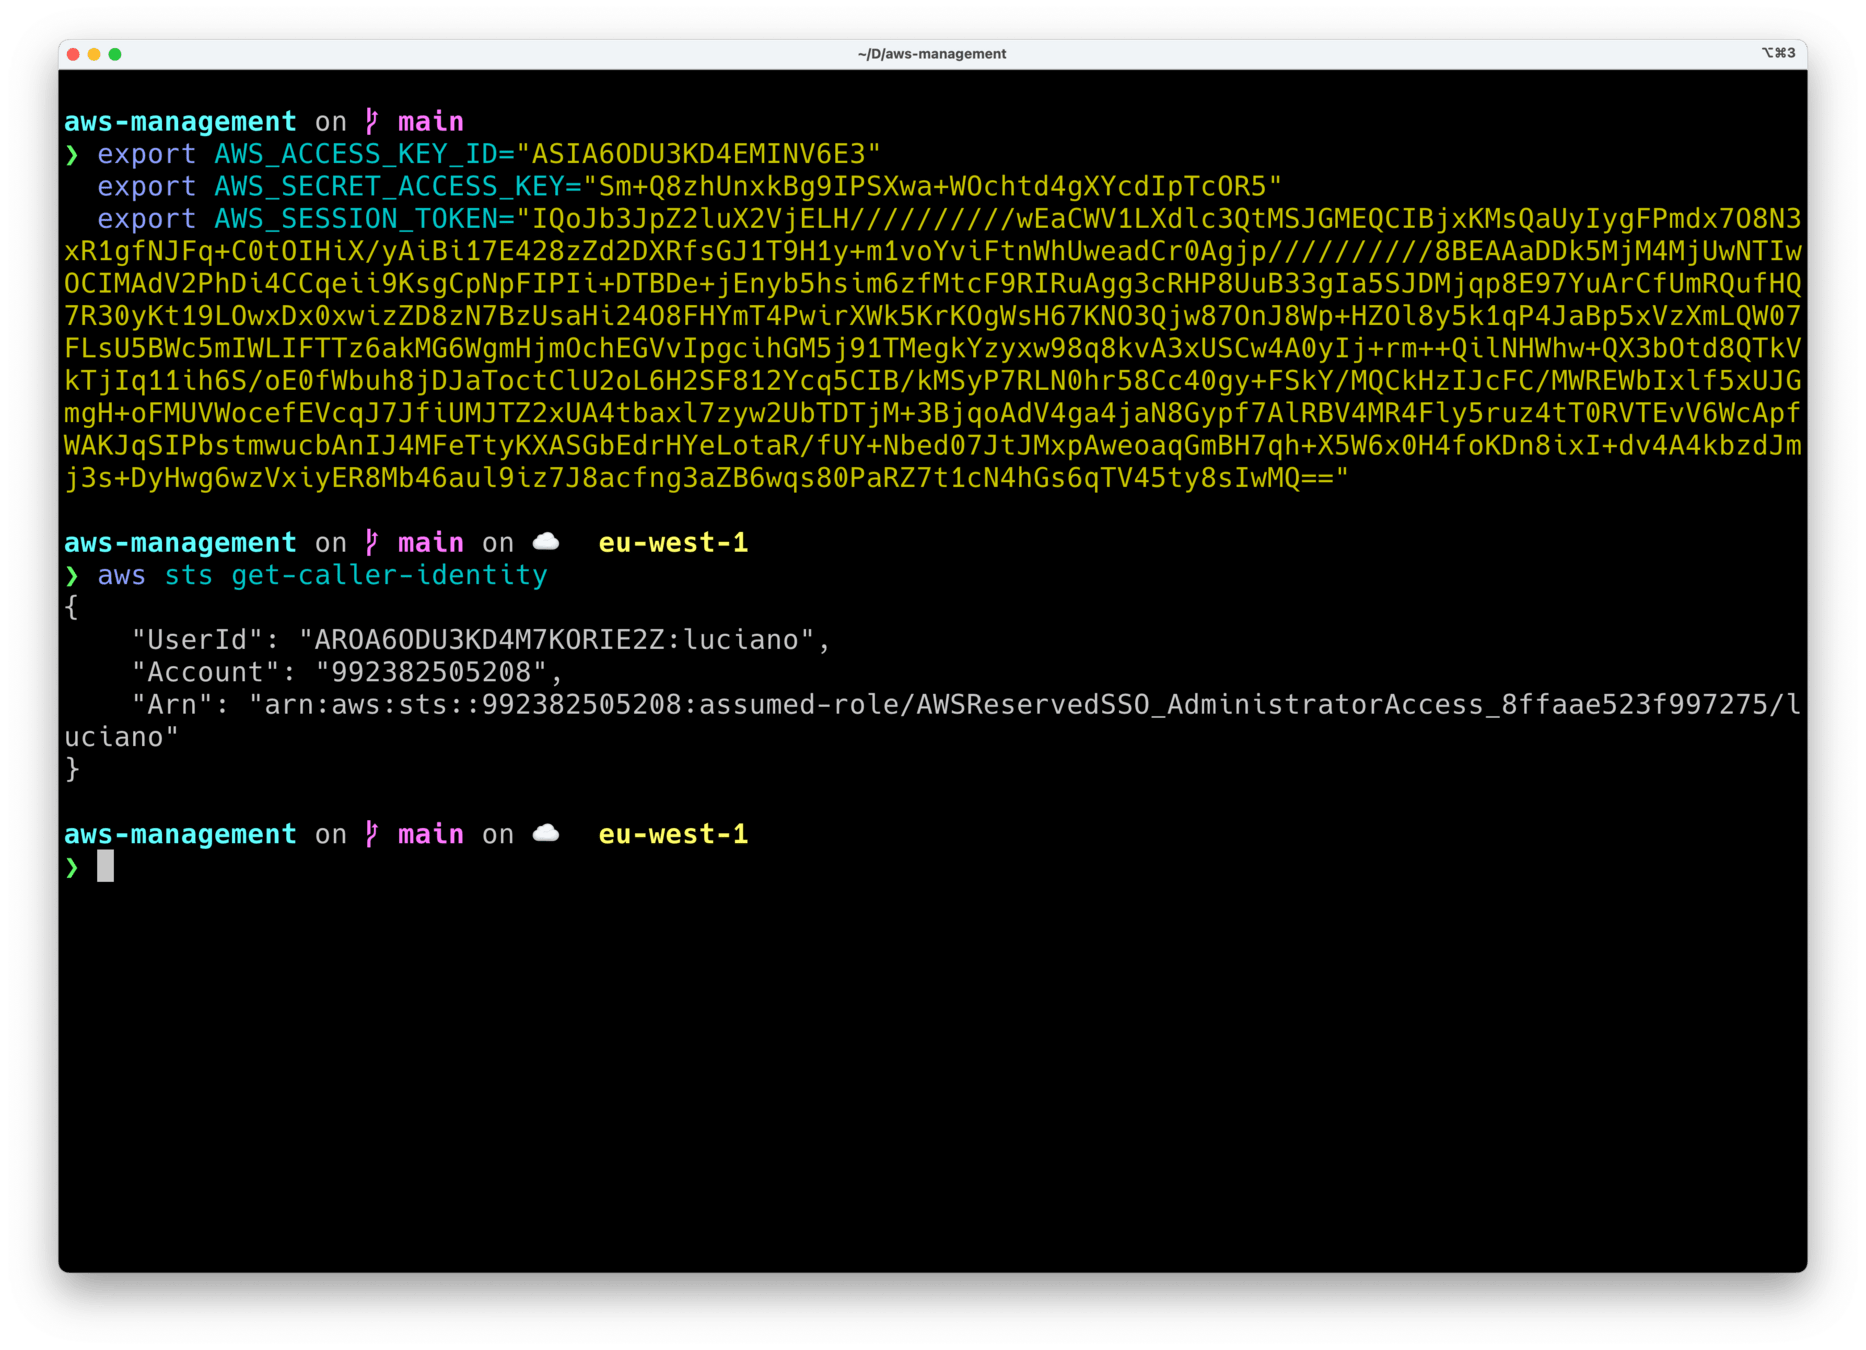Click the ~/D/aws-management window title
The image size is (1866, 1350).
[x=932, y=54]
